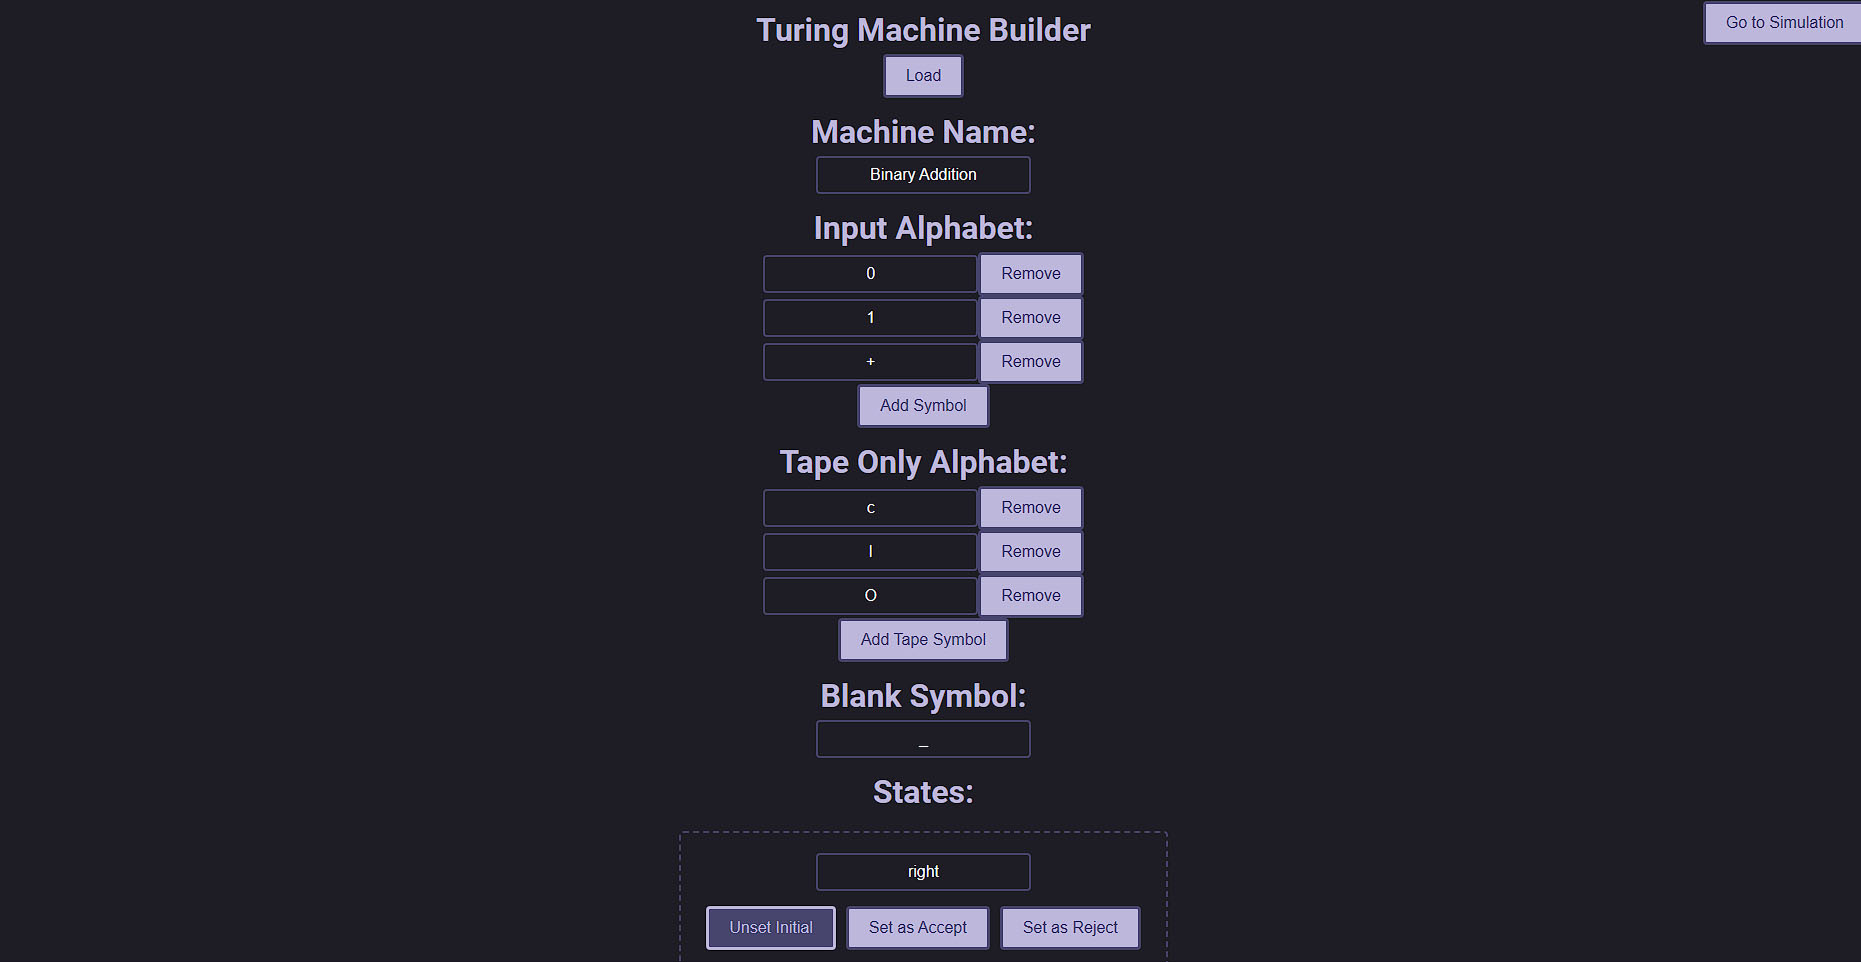Focus the input symbol field containing +
Viewport: 1861px width, 962px height.
tap(870, 362)
